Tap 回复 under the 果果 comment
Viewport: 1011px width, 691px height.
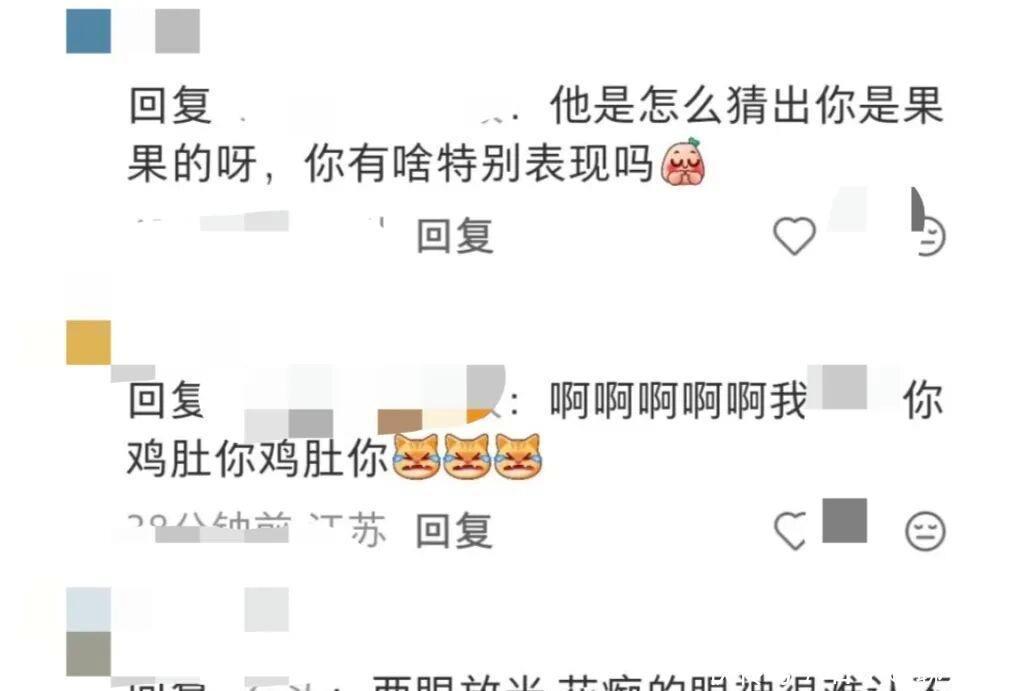point(455,236)
